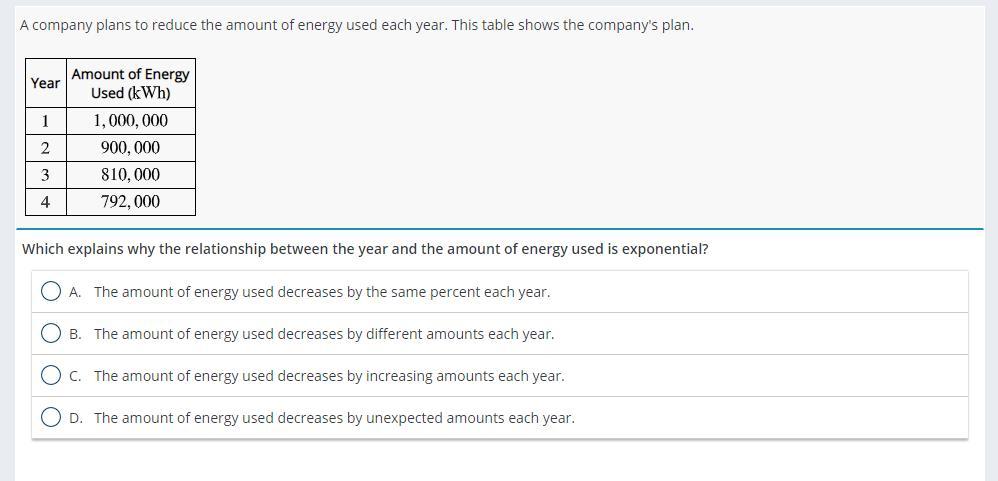Click the 'A company plans to reduce' intro sentence
Screen dimensions: 998x481
[x=356, y=25]
